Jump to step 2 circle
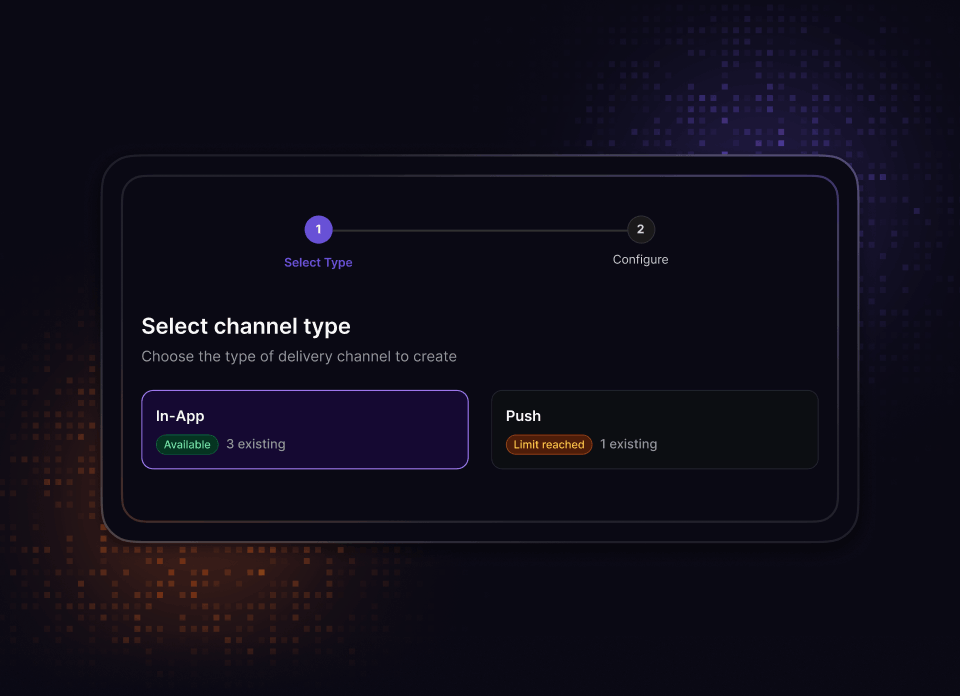This screenshot has height=696, width=960. [x=640, y=230]
